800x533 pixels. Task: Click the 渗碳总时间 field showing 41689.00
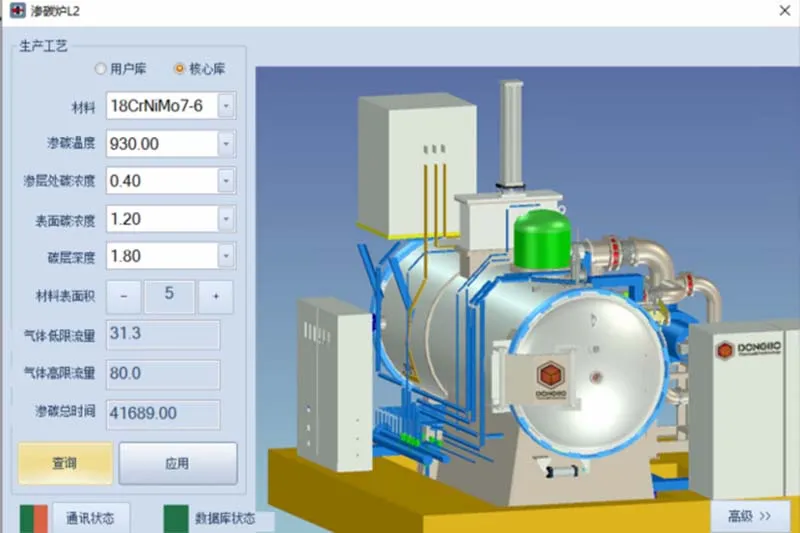pyautogui.click(x=162, y=412)
